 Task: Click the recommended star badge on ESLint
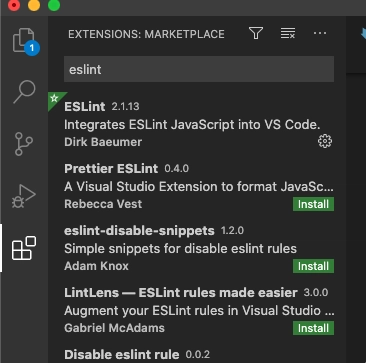(x=55, y=98)
